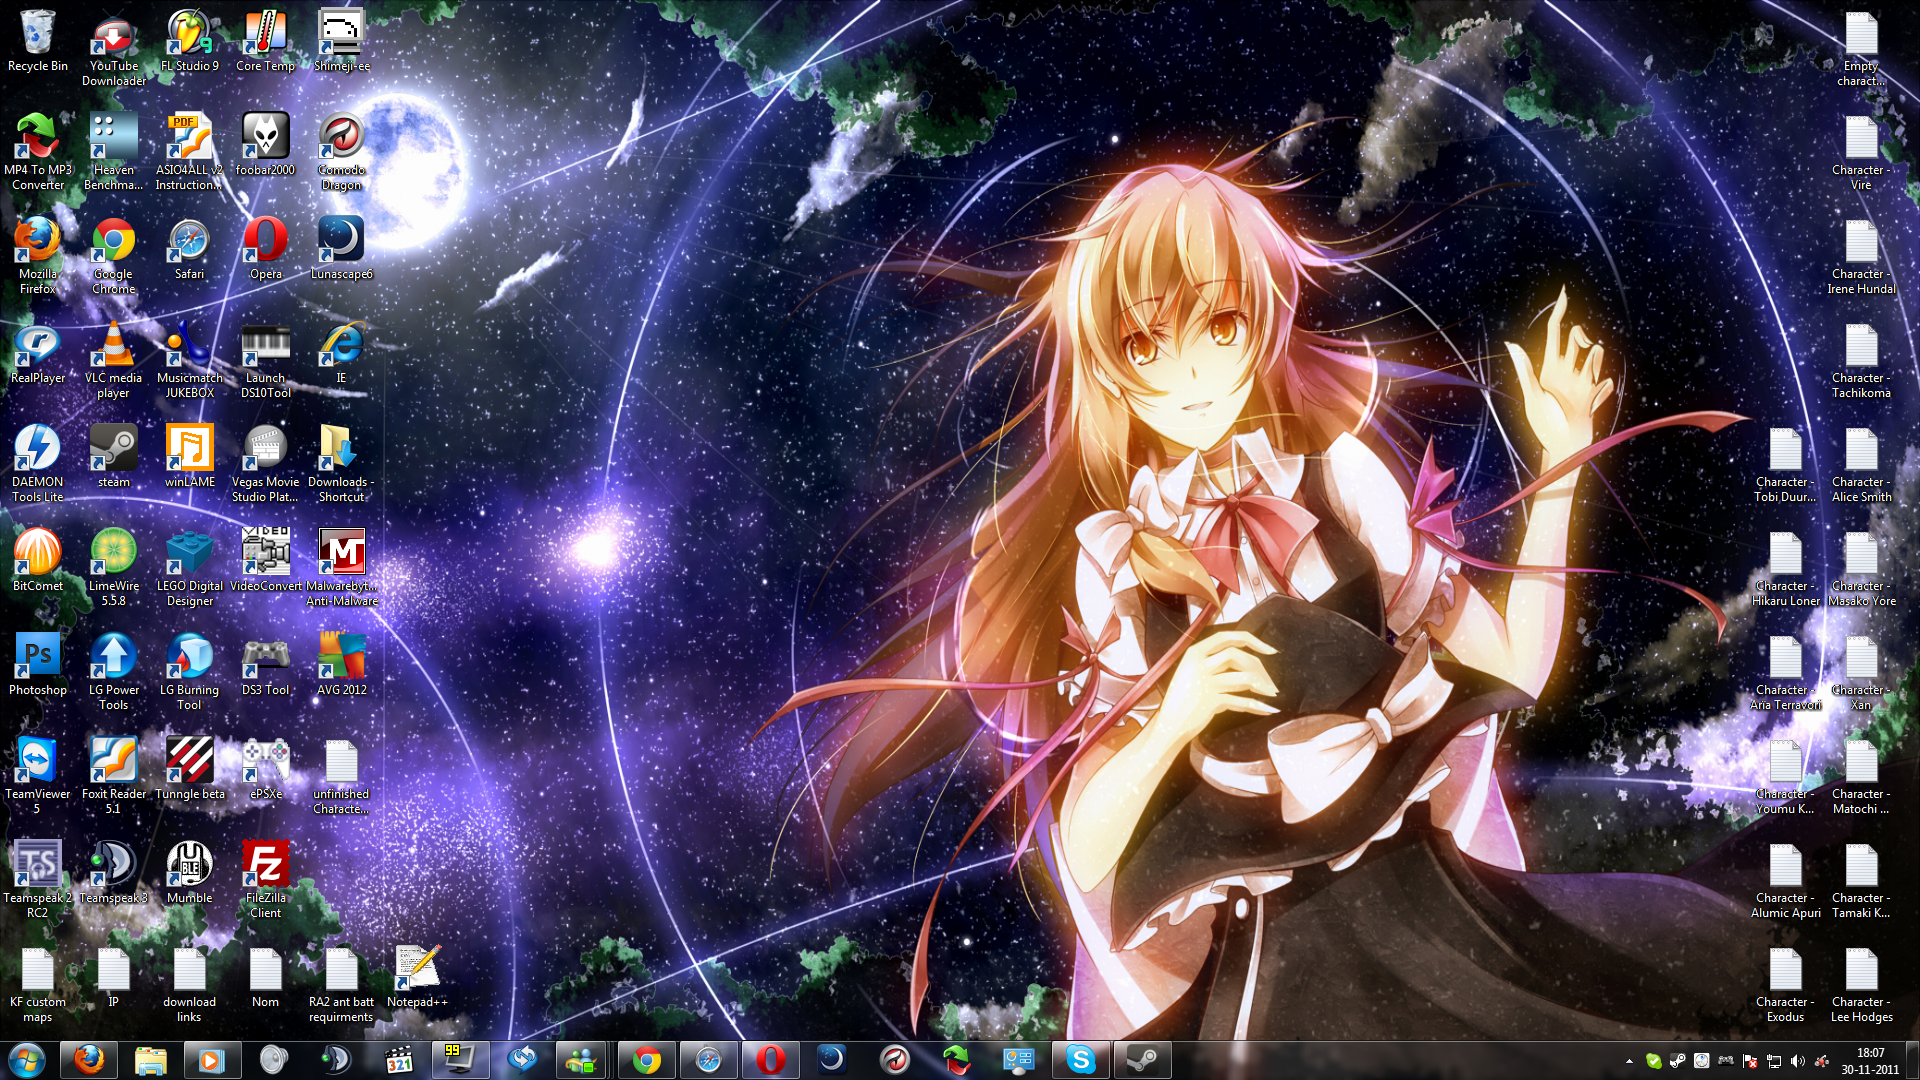
Task: Open DAEMON Tools Lite desktop icon
Action: pos(38,463)
